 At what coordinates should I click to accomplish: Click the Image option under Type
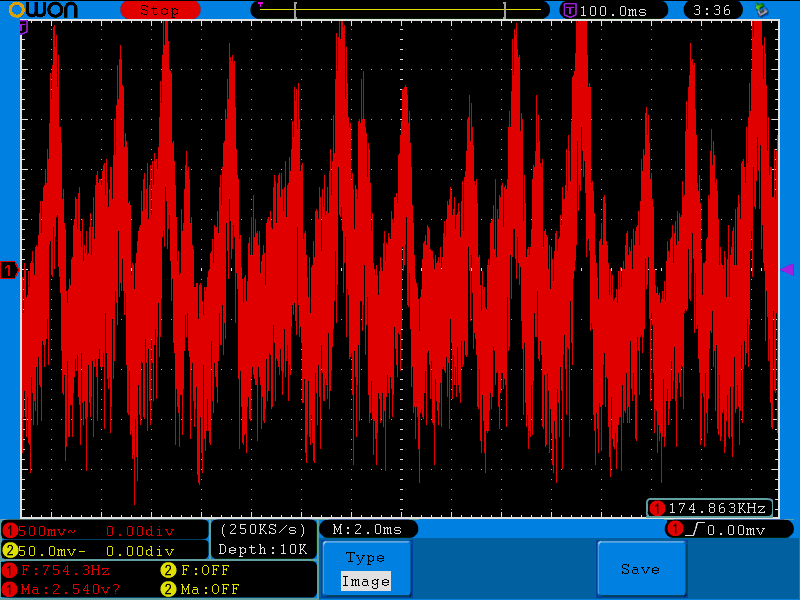coord(366,581)
